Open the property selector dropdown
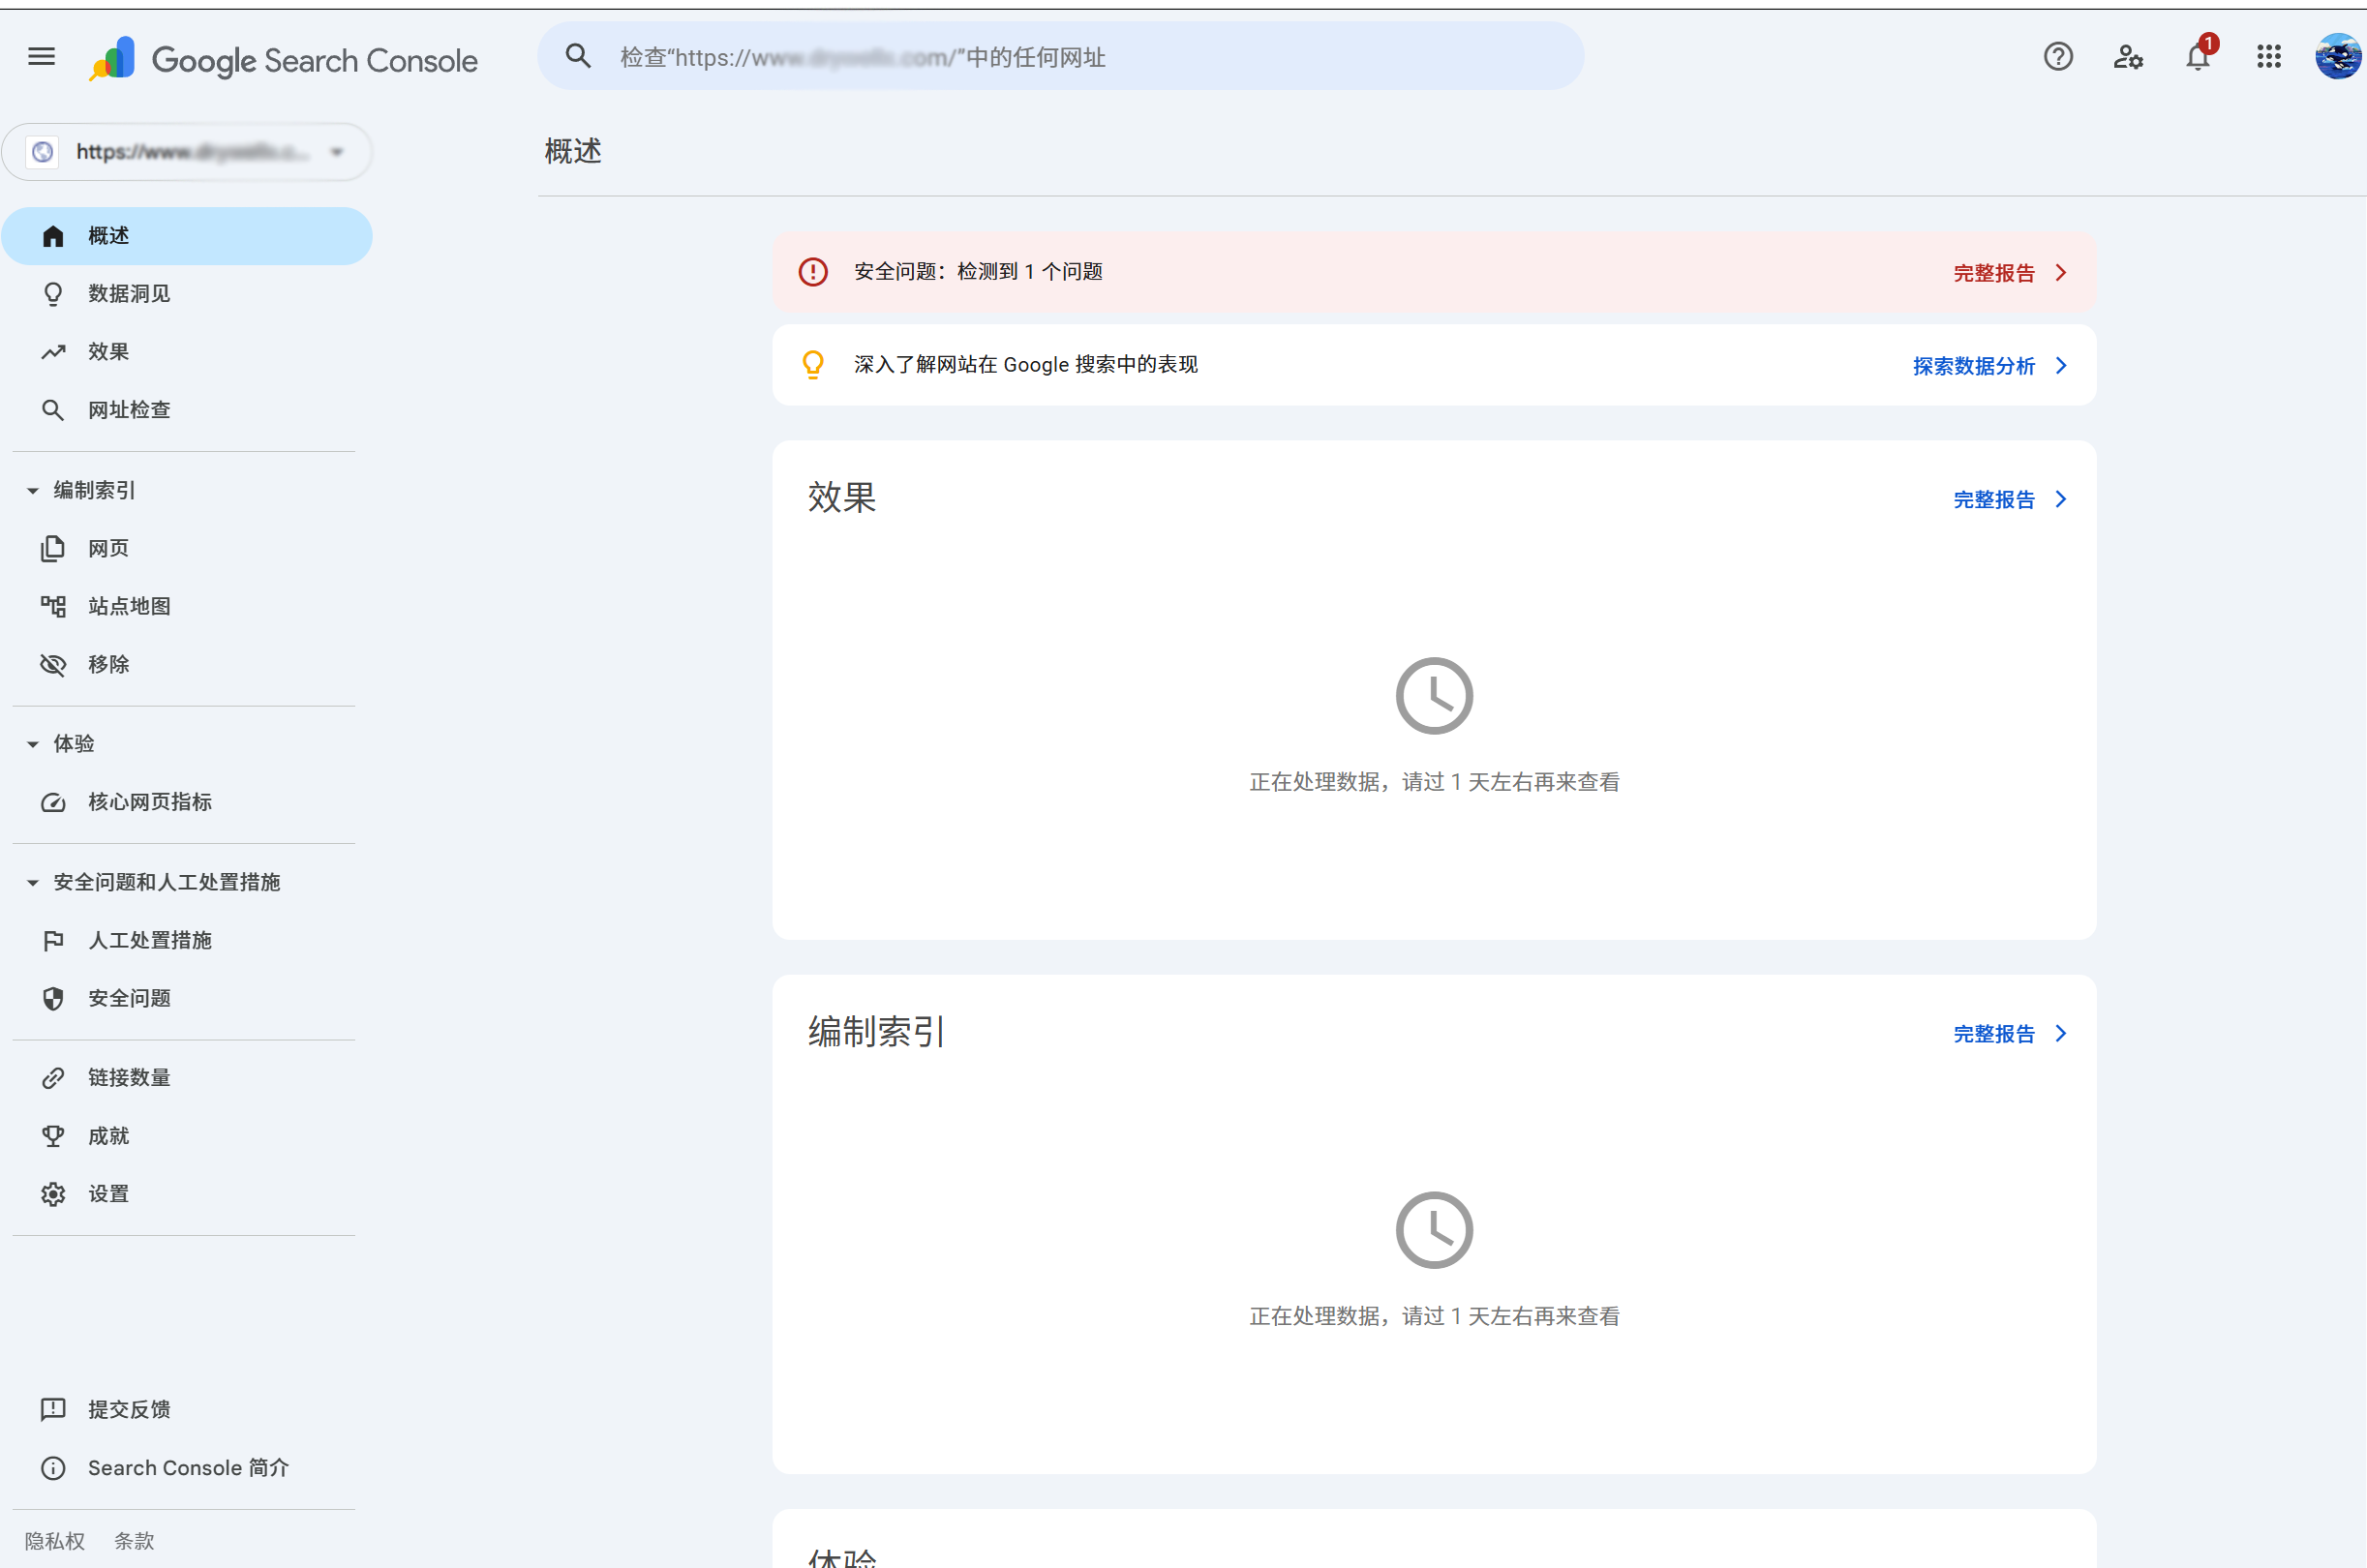Screen dimensions: 2367x1568 pos(187,152)
